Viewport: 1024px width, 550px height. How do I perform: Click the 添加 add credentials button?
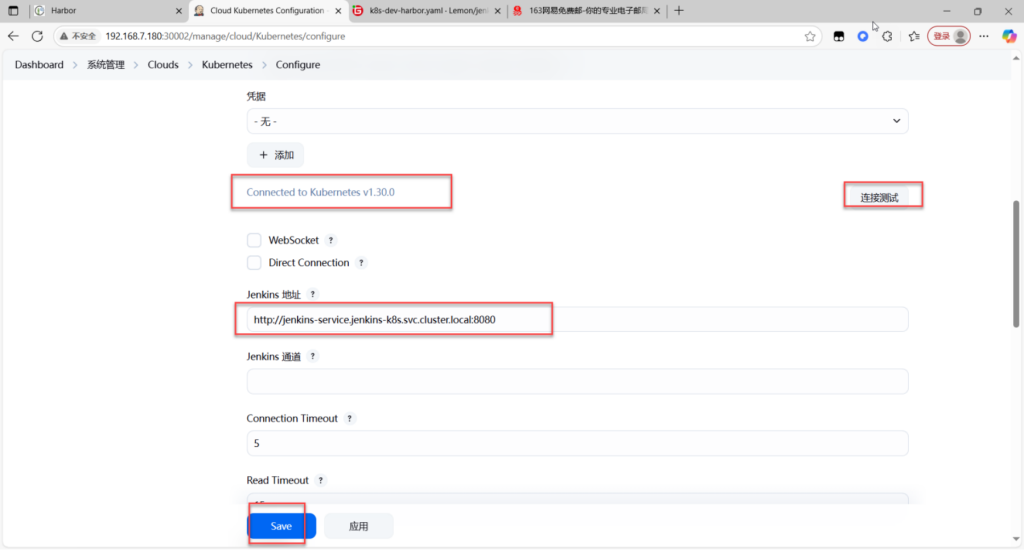(275, 155)
